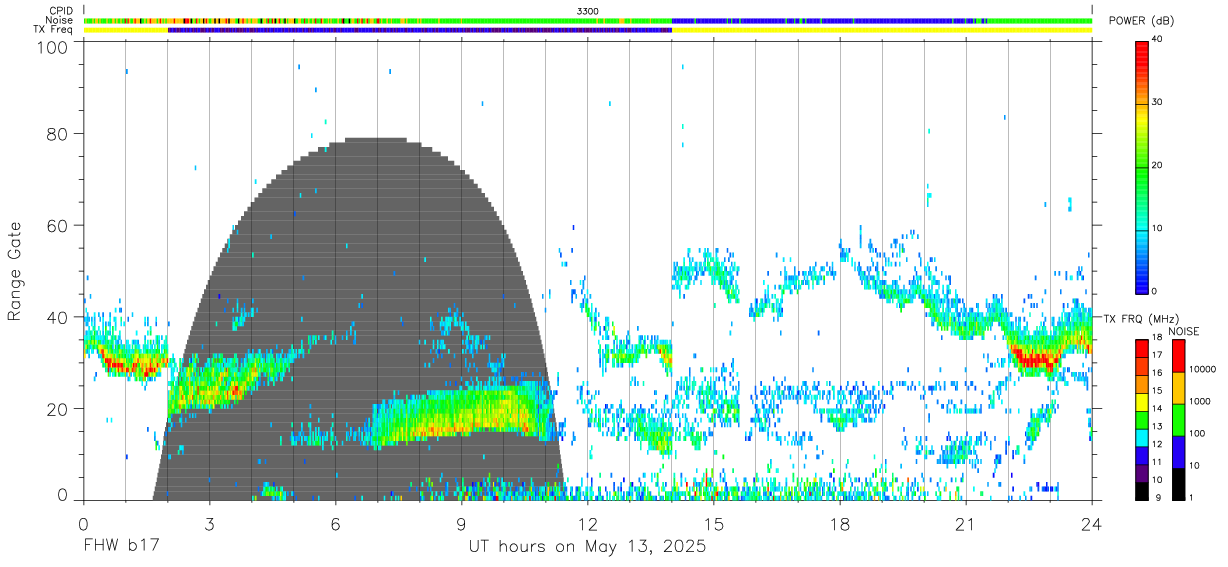Select the Noise row label
Screen dimensions: 1228x567
tap(60, 20)
